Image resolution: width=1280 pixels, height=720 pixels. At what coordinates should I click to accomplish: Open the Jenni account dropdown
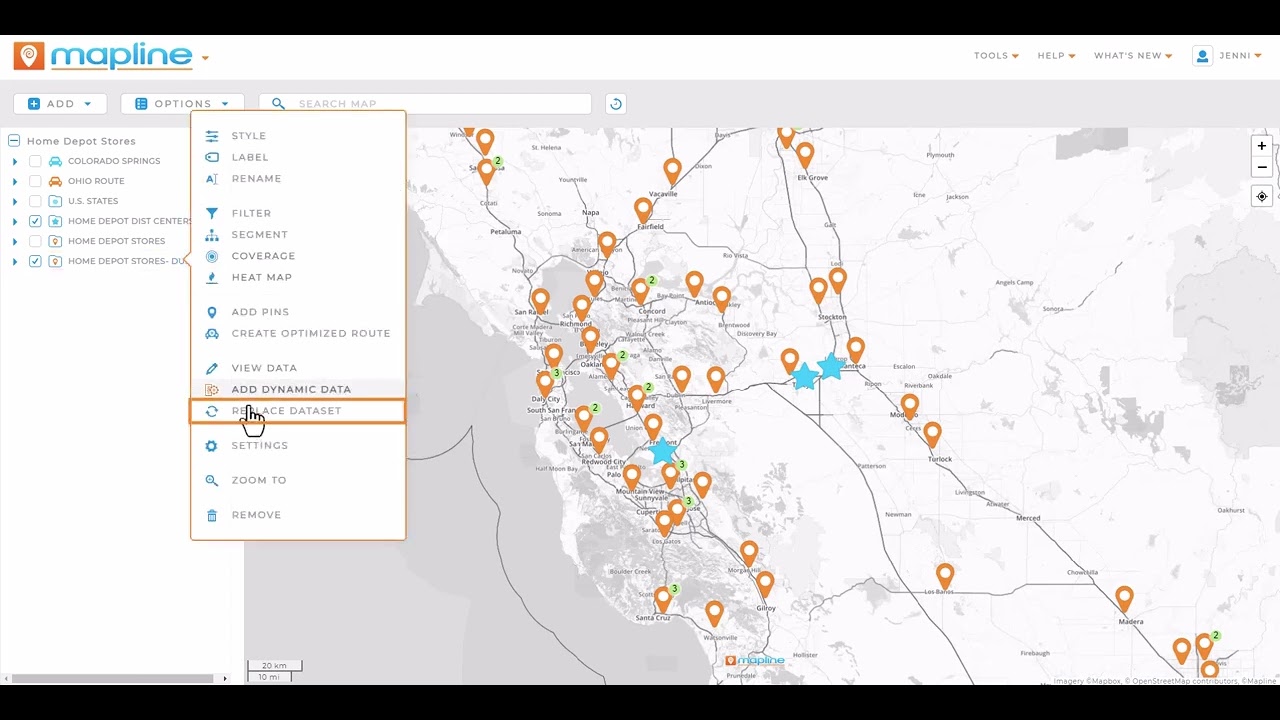[1241, 56]
